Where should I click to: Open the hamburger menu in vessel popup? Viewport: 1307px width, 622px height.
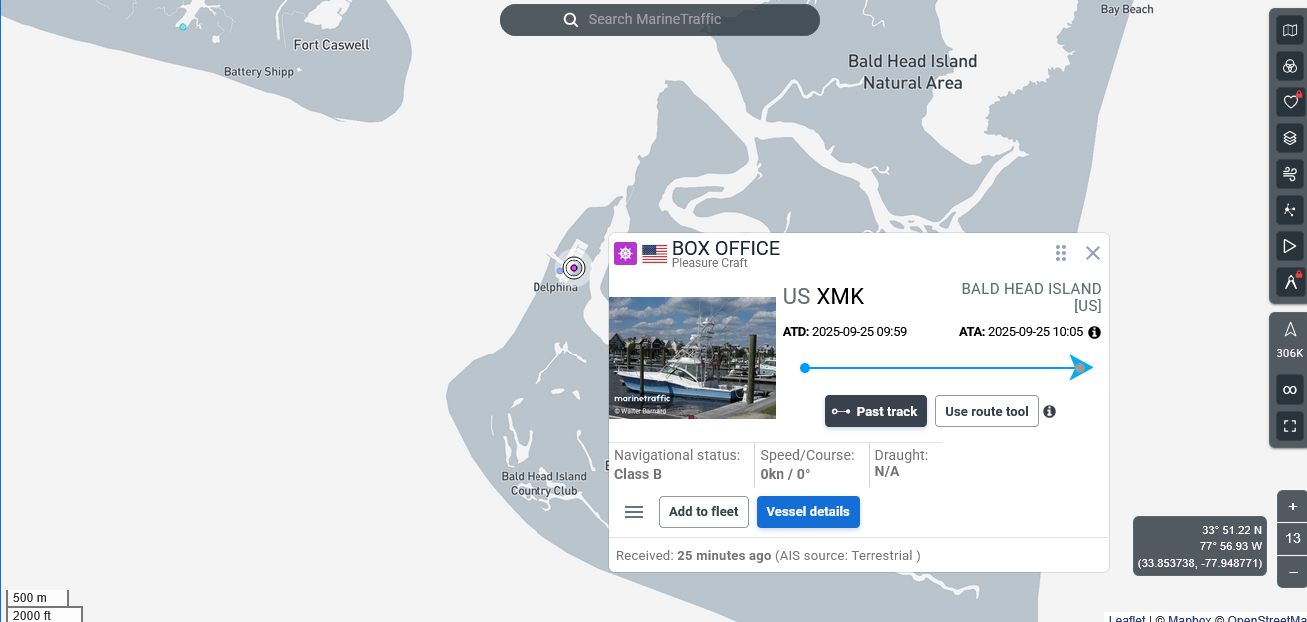pyautogui.click(x=633, y=512)
